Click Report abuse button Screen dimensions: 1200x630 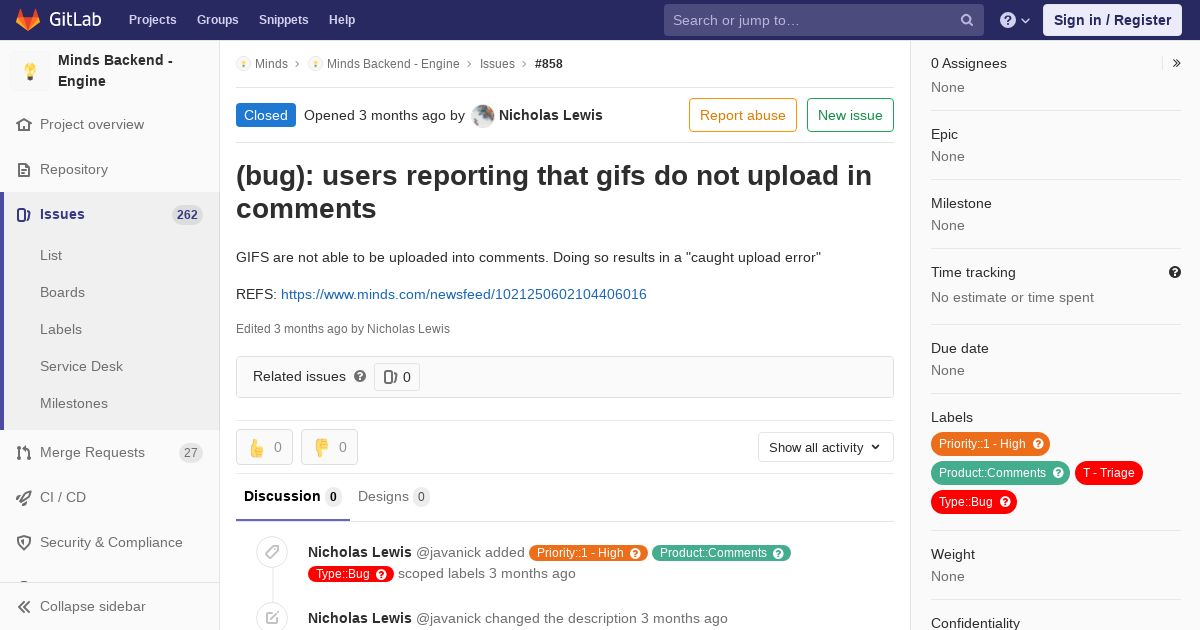[743, 115]
